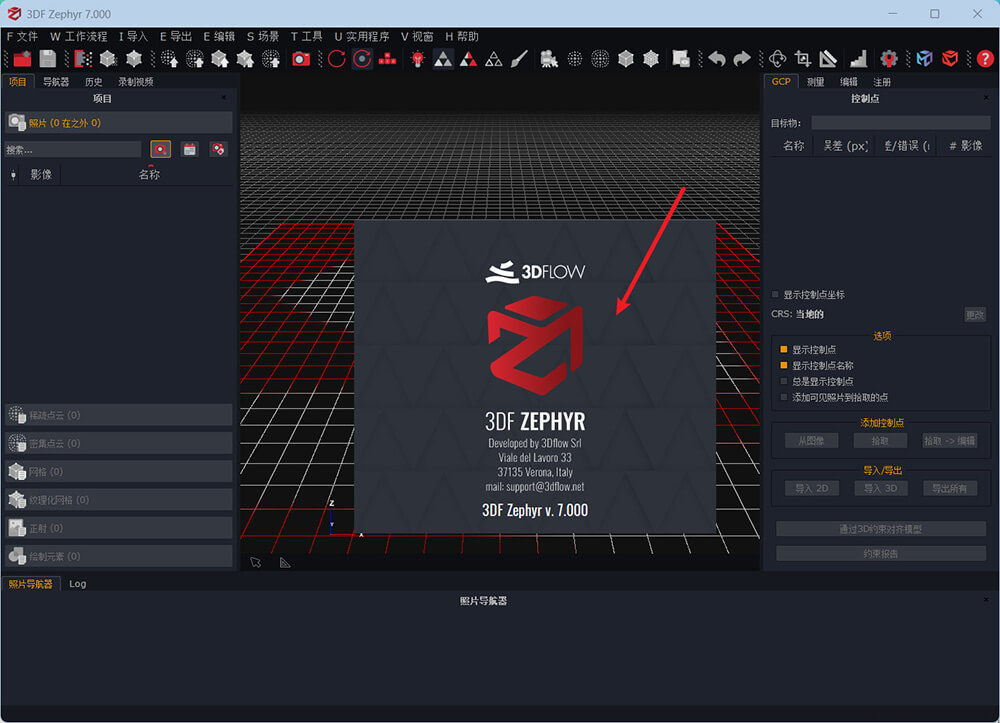This screenshot has width=1000, height=723.
Task: Expand the 稀疏点云 (0) section
Action: pyautogui.click(x=119, y=415)
